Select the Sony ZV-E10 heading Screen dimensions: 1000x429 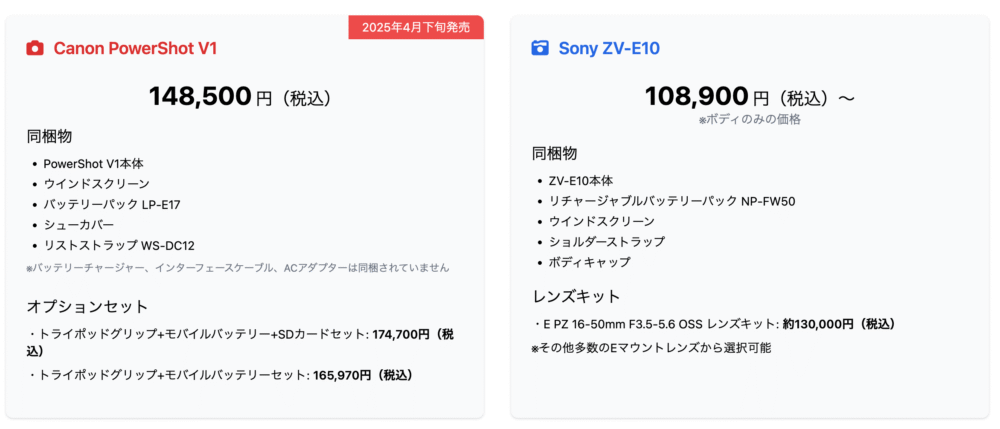point(609,48)
